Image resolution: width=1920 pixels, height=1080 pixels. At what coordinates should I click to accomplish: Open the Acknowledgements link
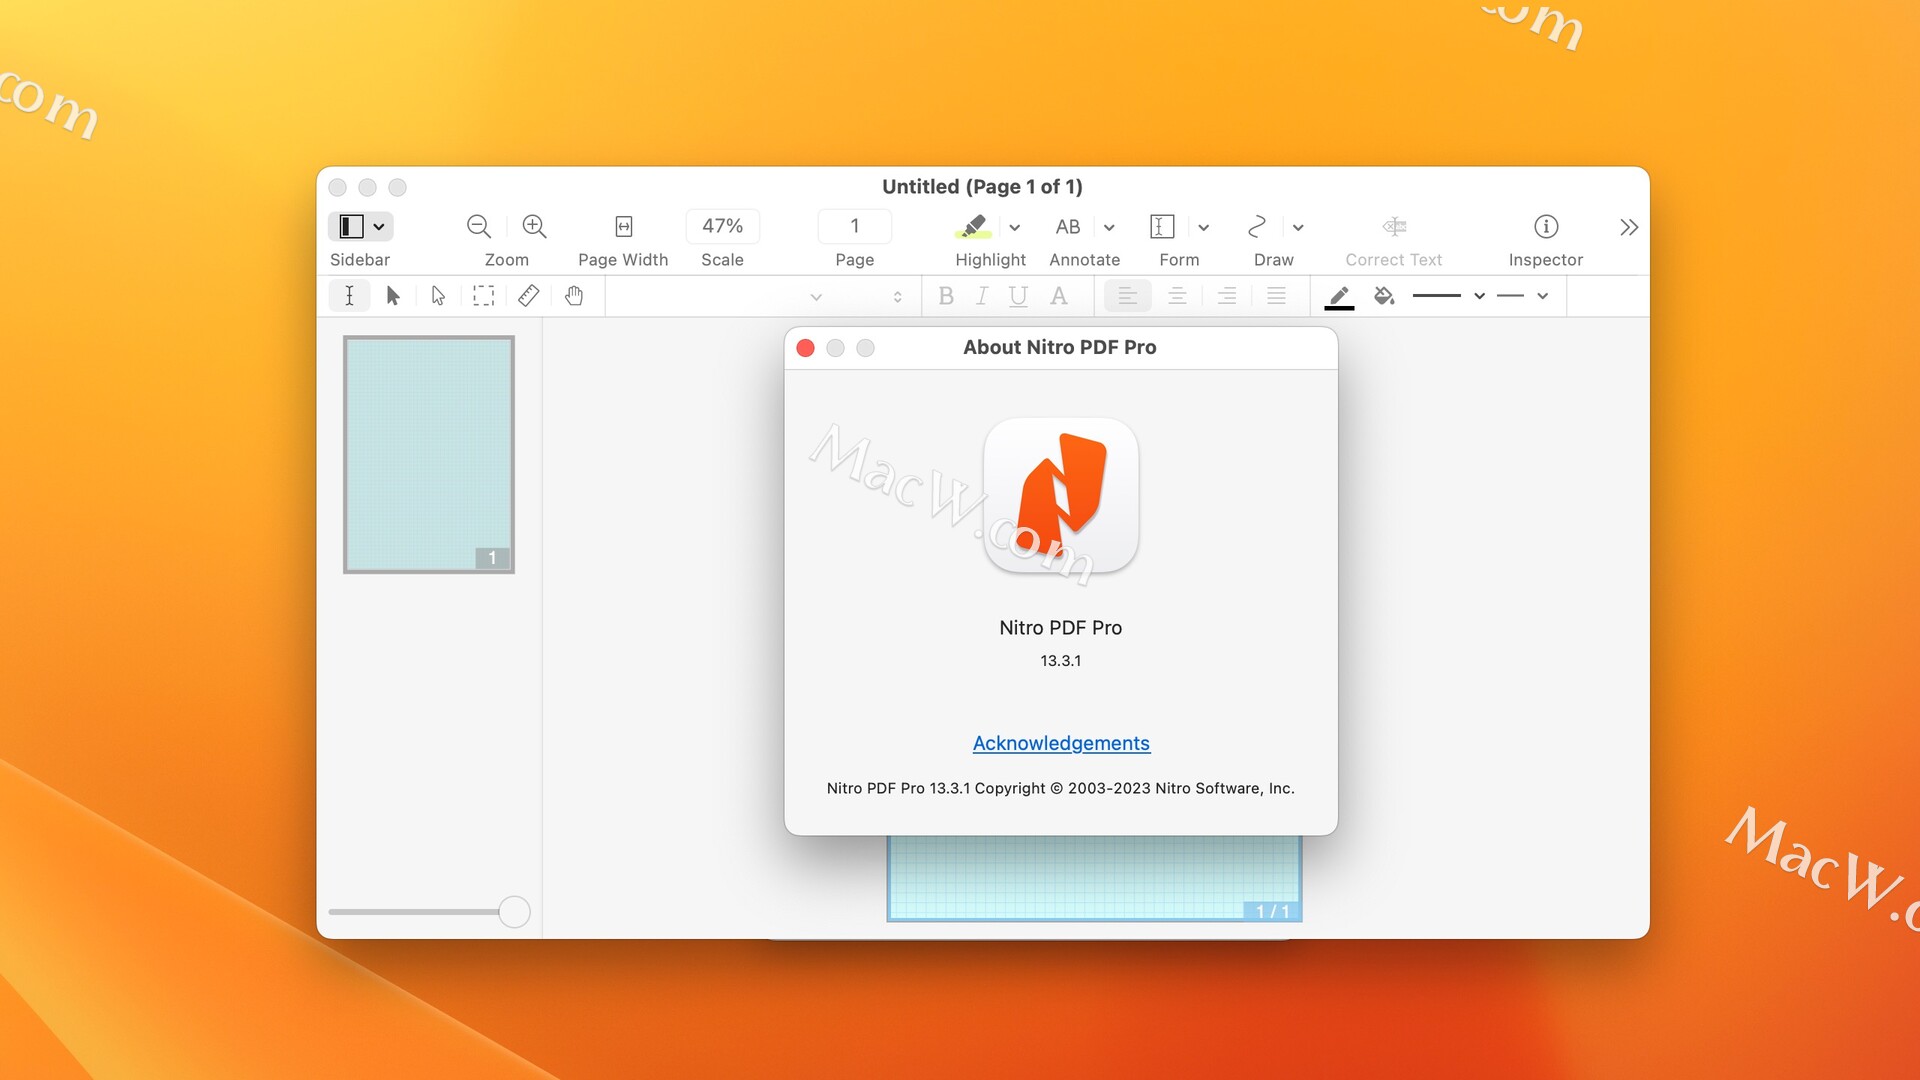[x=1061, y=743]
